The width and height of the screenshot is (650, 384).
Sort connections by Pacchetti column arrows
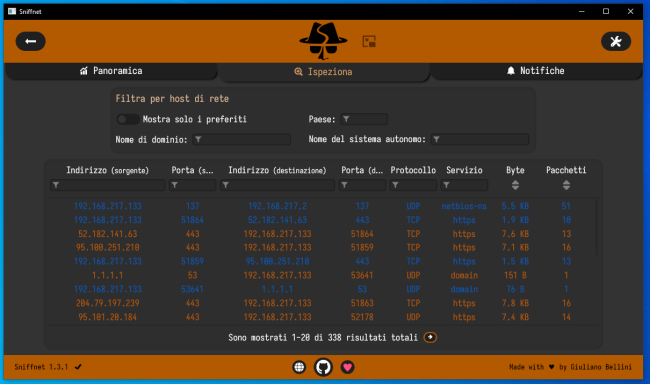pyautogui.click(x=566, y=185)
